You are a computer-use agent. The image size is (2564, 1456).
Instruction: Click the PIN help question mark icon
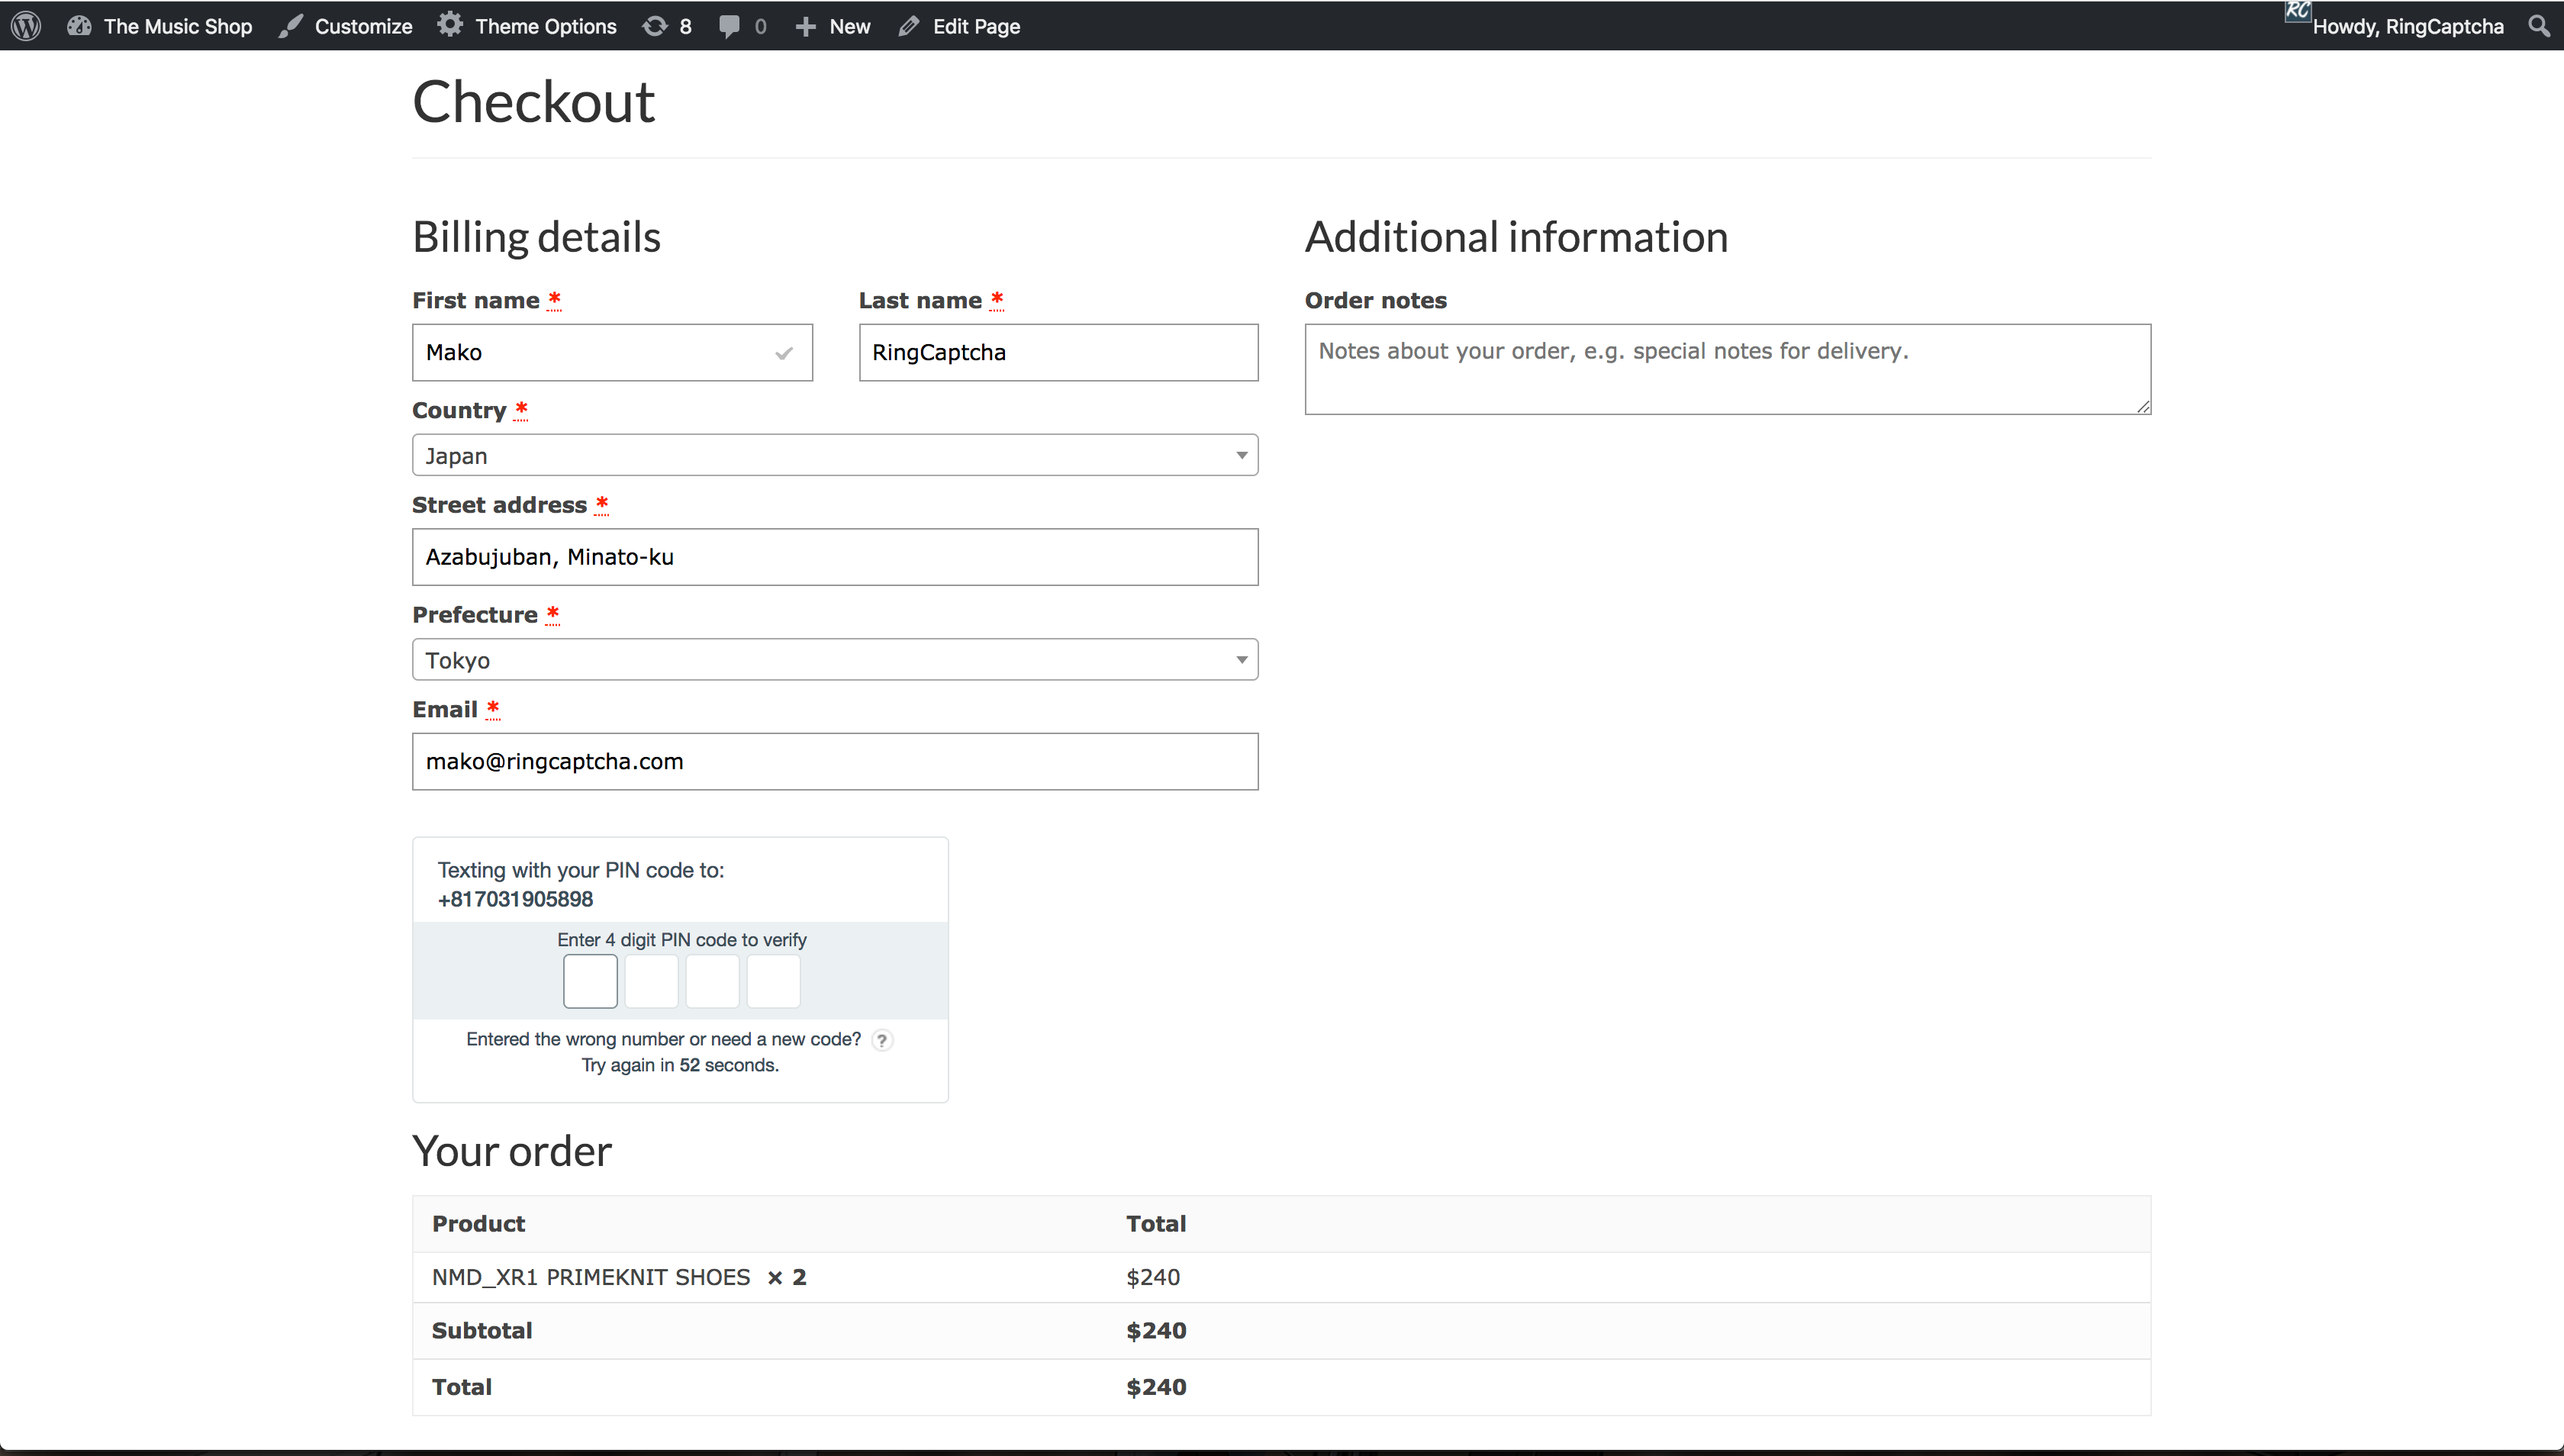point(882,1040)
